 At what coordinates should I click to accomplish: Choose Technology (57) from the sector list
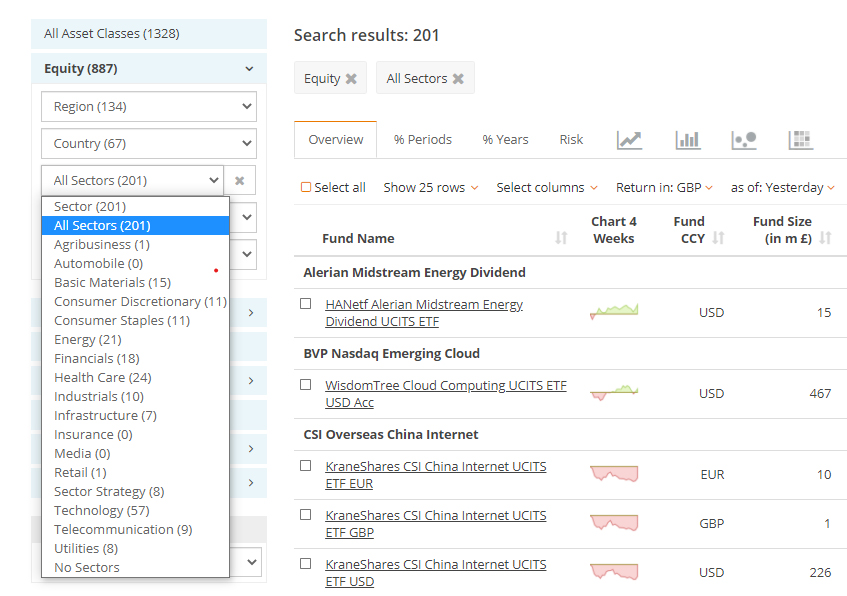pyautogui.click(x=102, y=510)
